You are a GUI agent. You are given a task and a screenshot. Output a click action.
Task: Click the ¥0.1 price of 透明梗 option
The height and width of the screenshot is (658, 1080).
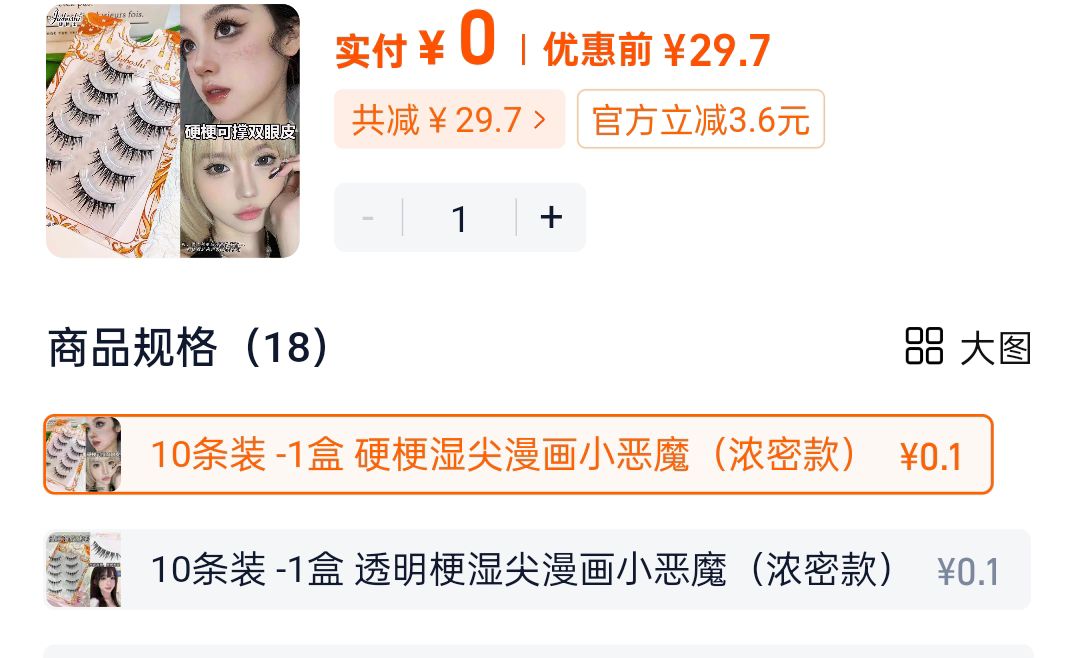pos(968,572)
